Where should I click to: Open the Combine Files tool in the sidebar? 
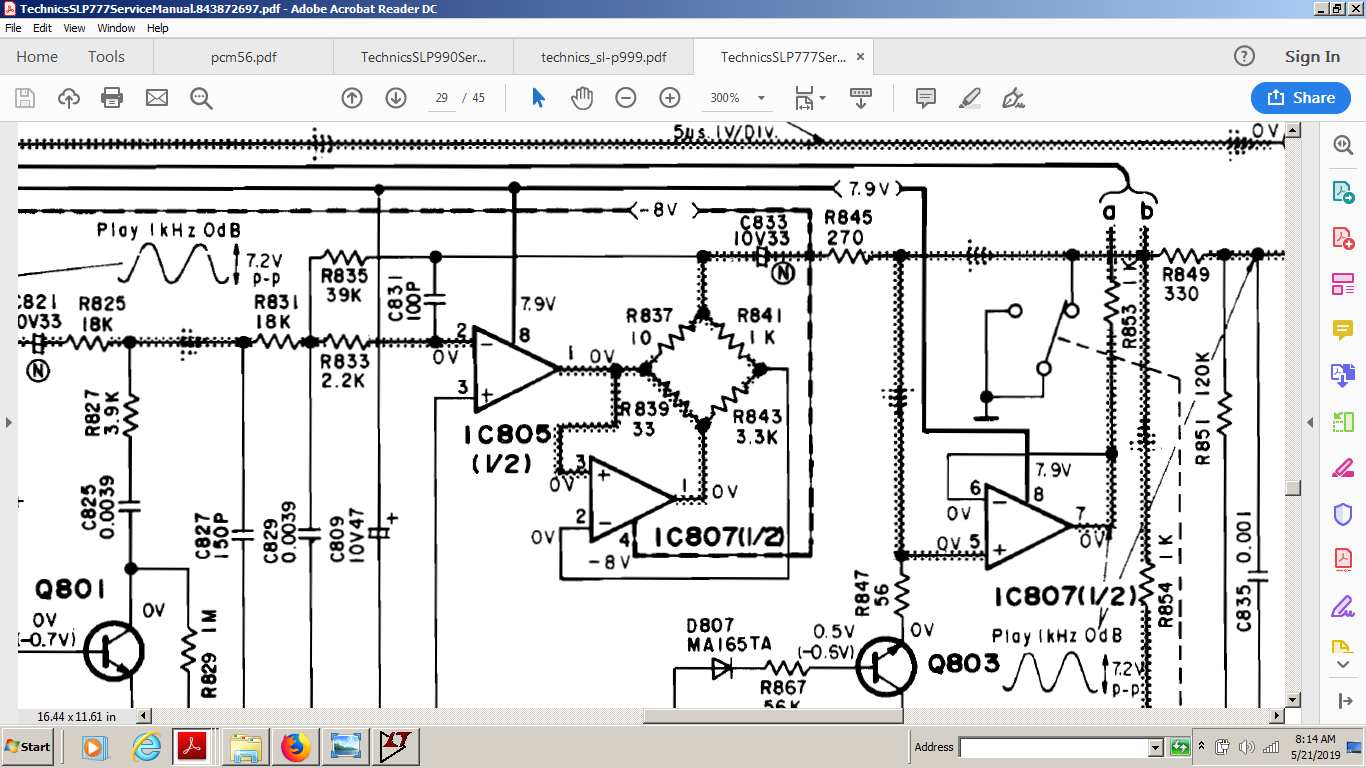point(1342,375)
